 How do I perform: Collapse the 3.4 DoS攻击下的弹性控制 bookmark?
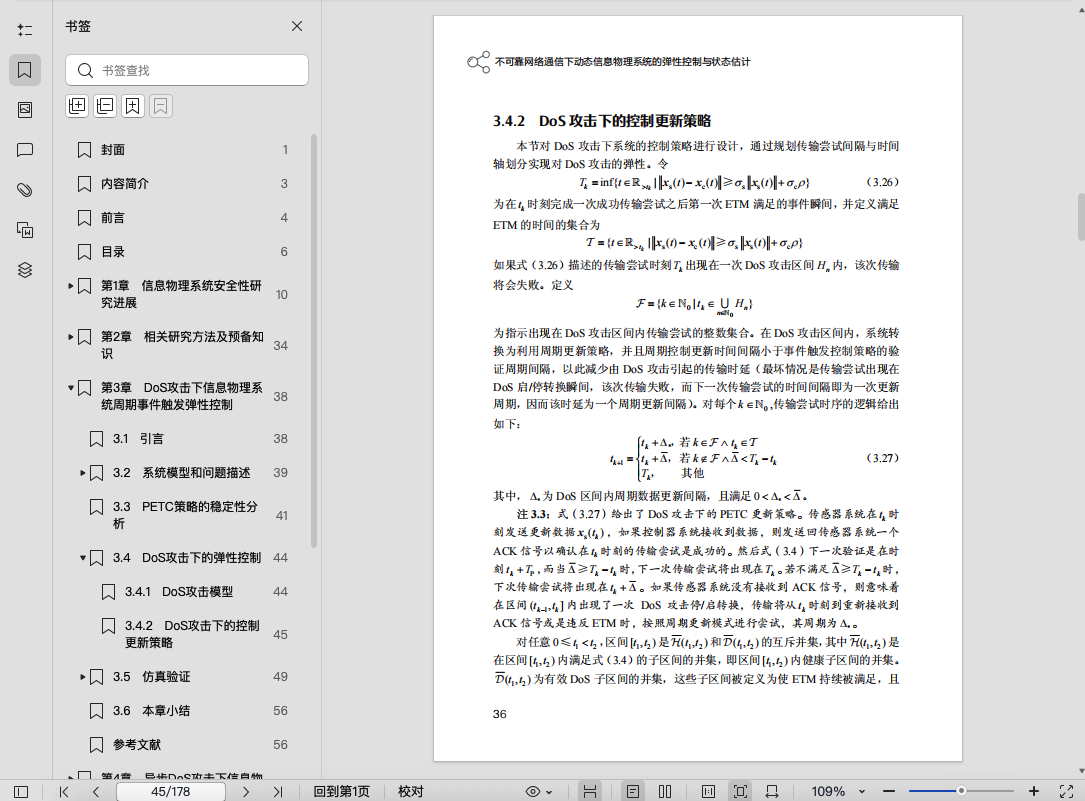tap(82, 558)
